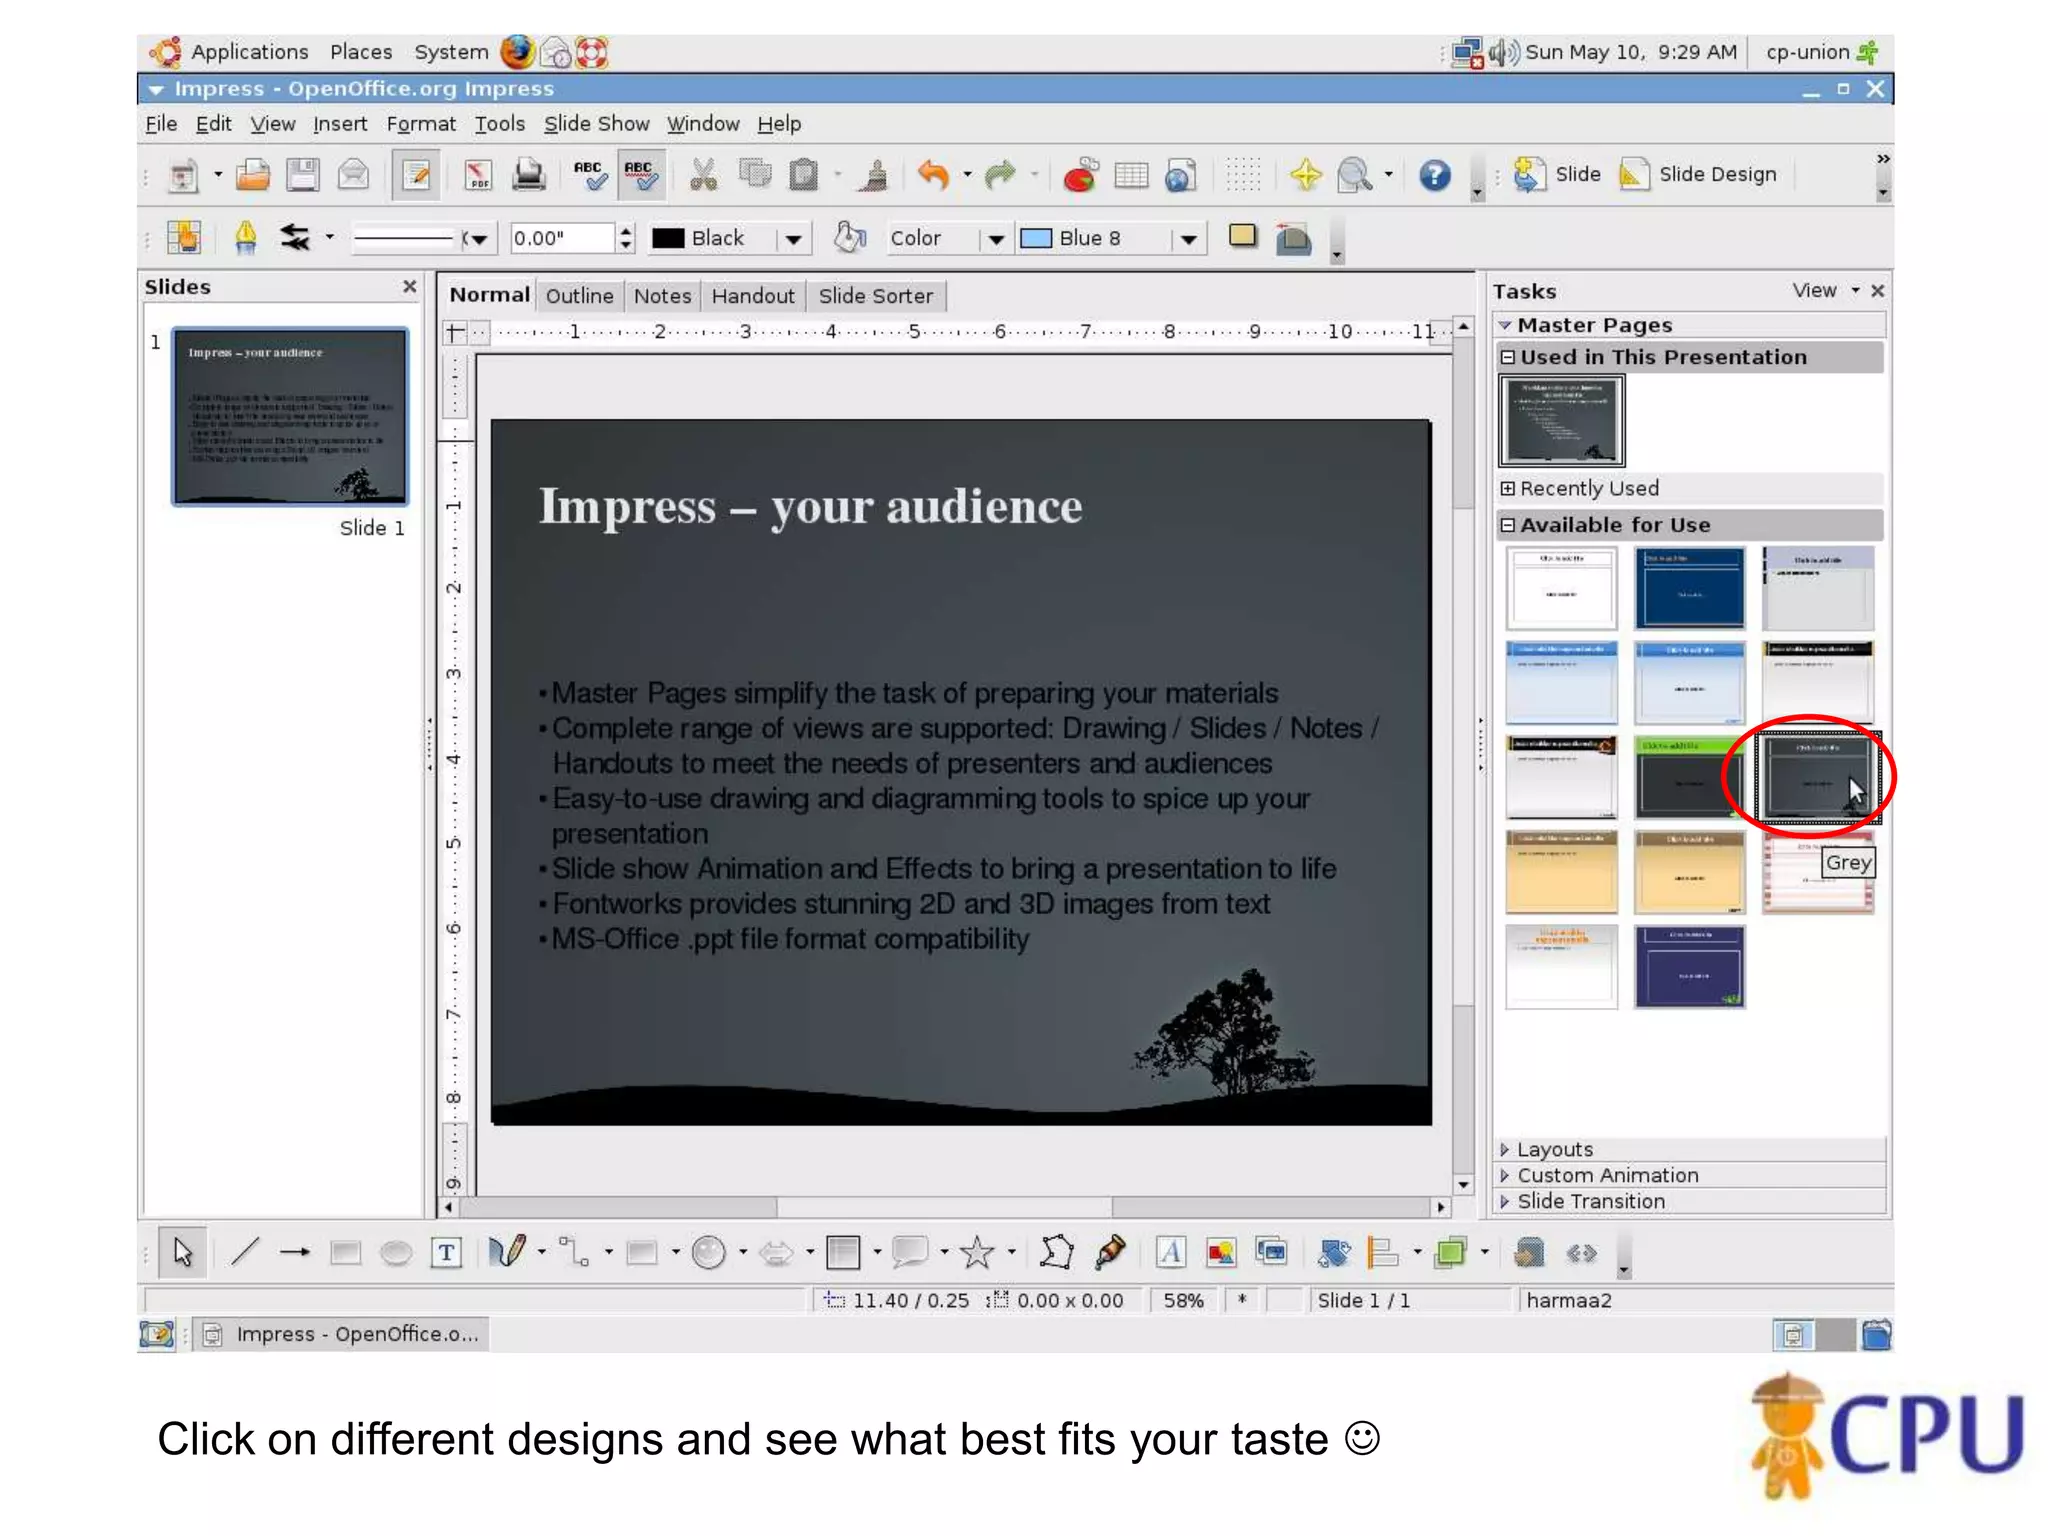Select the Text tool

(x=446, y=1252)
